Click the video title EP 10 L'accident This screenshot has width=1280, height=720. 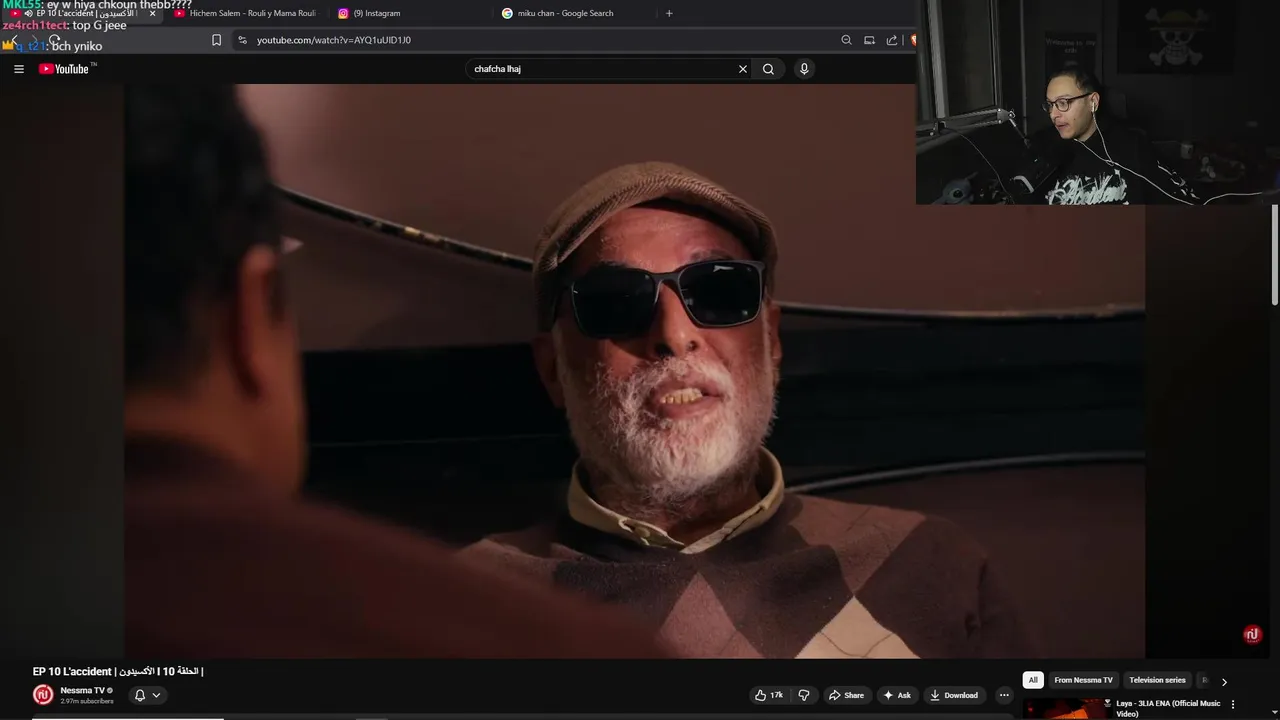pyautogui.click(x=118, y=671)
